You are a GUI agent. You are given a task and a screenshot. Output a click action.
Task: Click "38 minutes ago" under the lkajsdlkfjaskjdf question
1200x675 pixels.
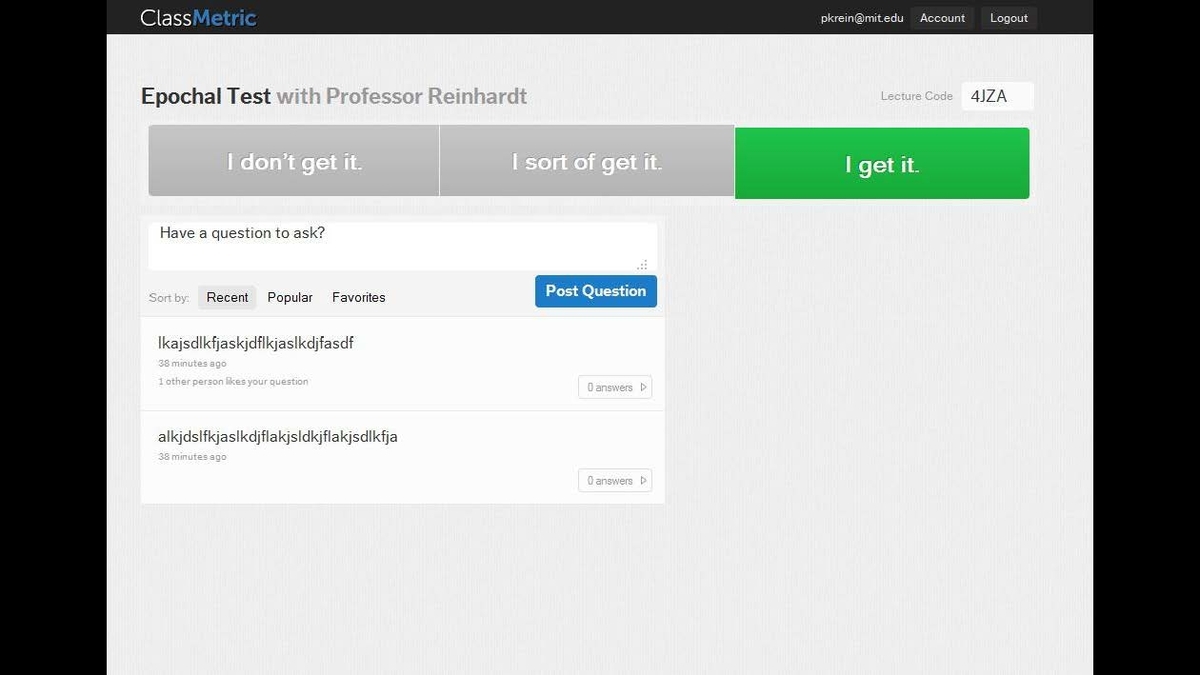(x=192, y=364)
